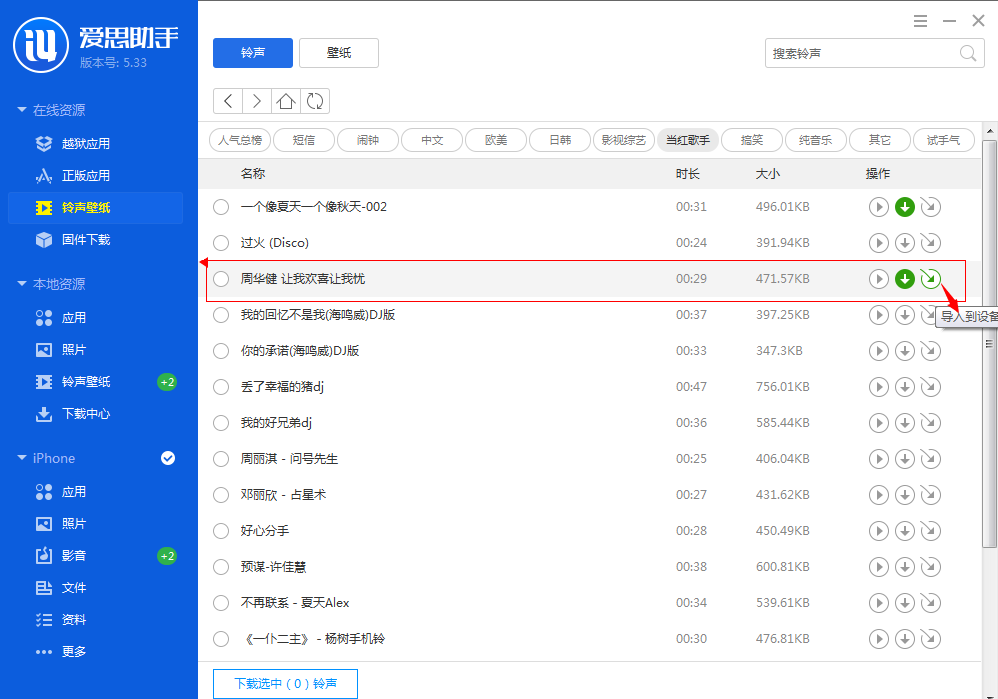Check the 预谋-许佳慧 ringtone row

[221, 567]
